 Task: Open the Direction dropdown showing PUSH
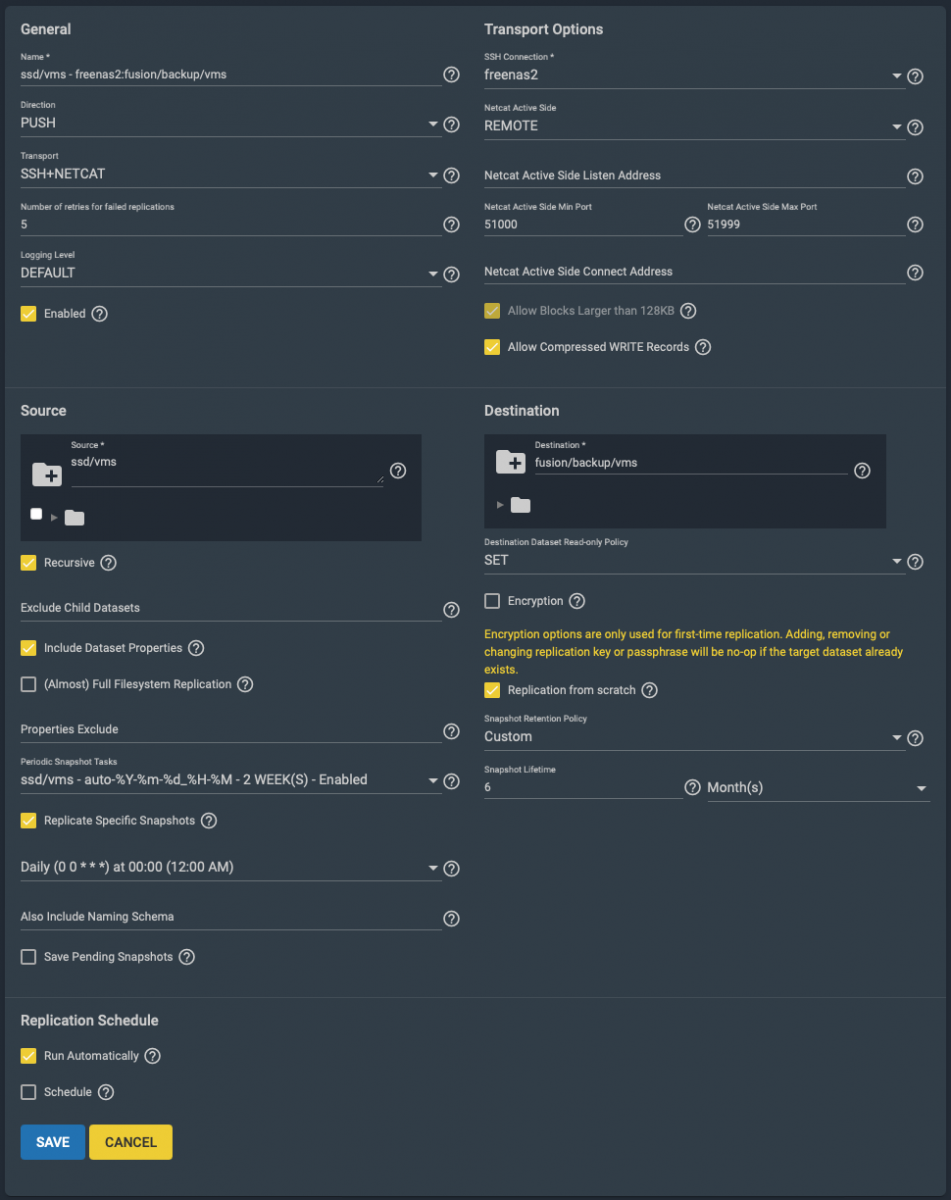231,124
